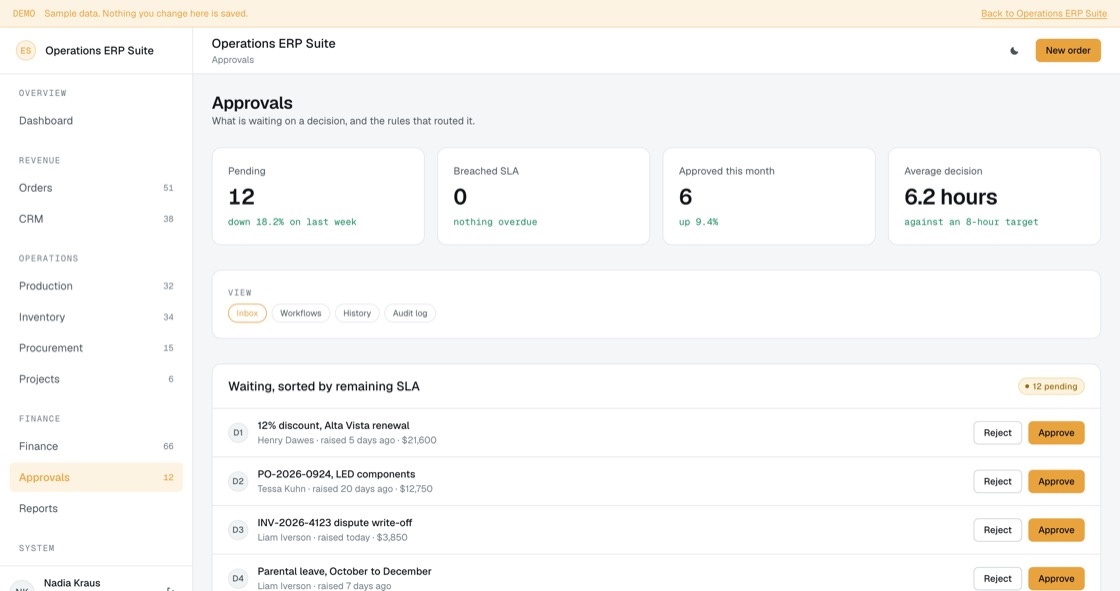1120x591 pixels.
Task: Reject PO-2026-0924 LED components
Action: pyautogui.click(x=997, y=482)
